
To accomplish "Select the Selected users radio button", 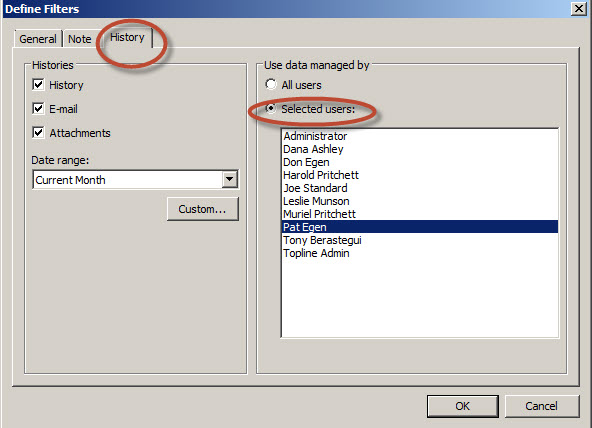I will click(271, 108).
